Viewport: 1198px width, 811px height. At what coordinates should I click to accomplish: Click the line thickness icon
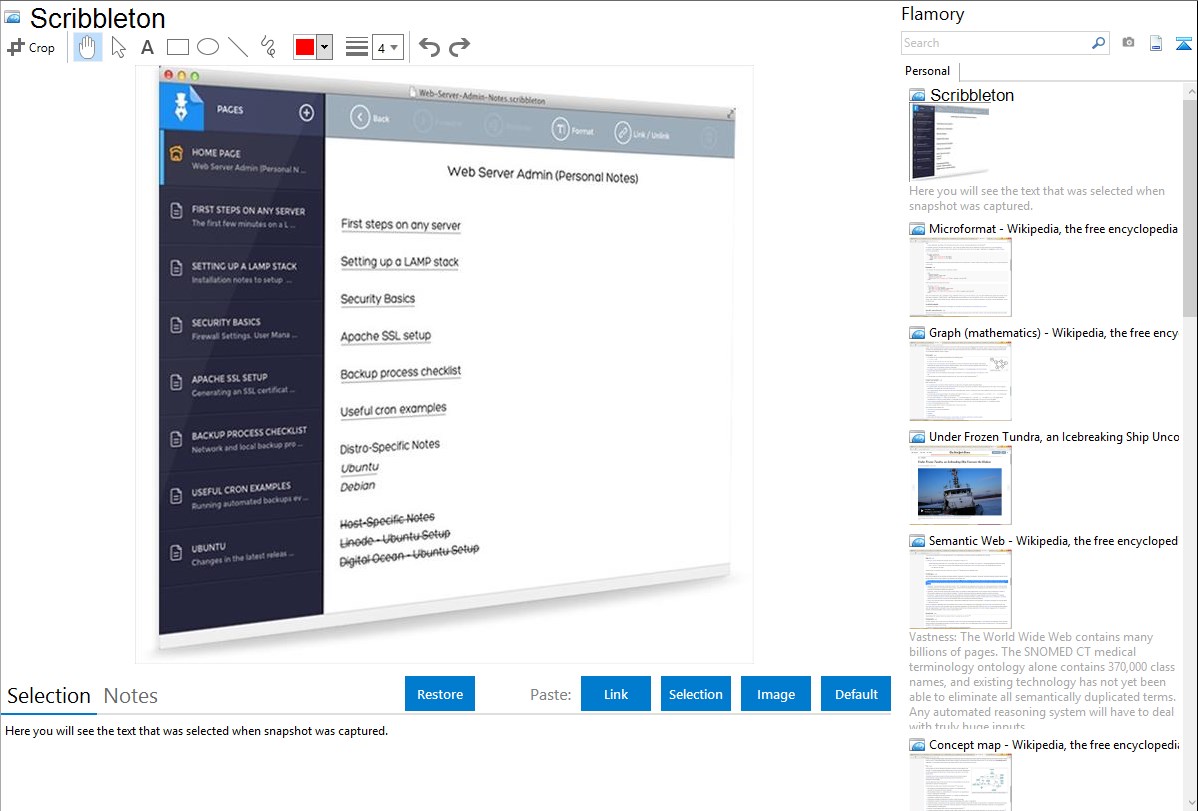[x=357, y=47]
